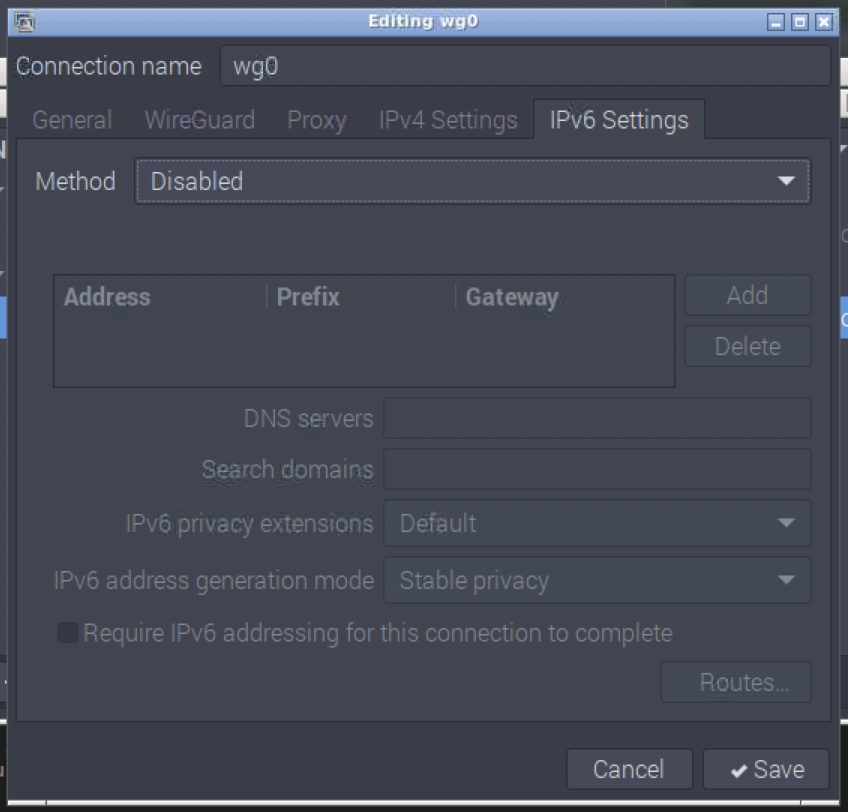Switch to the General tab
Viewport: 848px width, 812px height.
point(71,120)
